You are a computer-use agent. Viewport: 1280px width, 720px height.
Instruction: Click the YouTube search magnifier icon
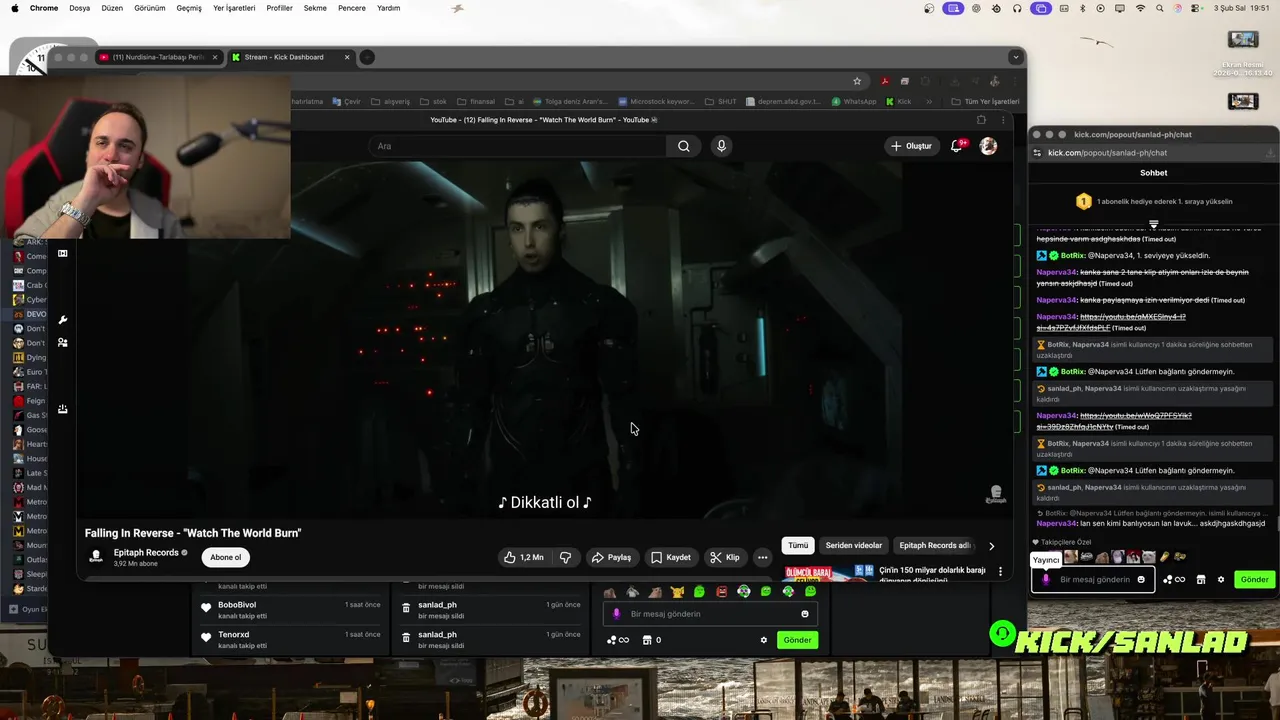tap(683, 146)
